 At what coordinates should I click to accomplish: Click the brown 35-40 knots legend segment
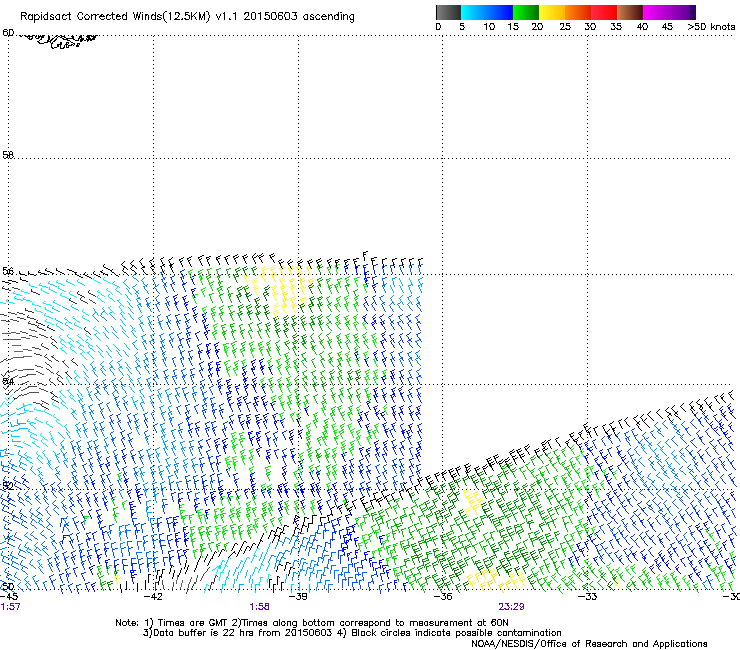(x=630, y=12)
